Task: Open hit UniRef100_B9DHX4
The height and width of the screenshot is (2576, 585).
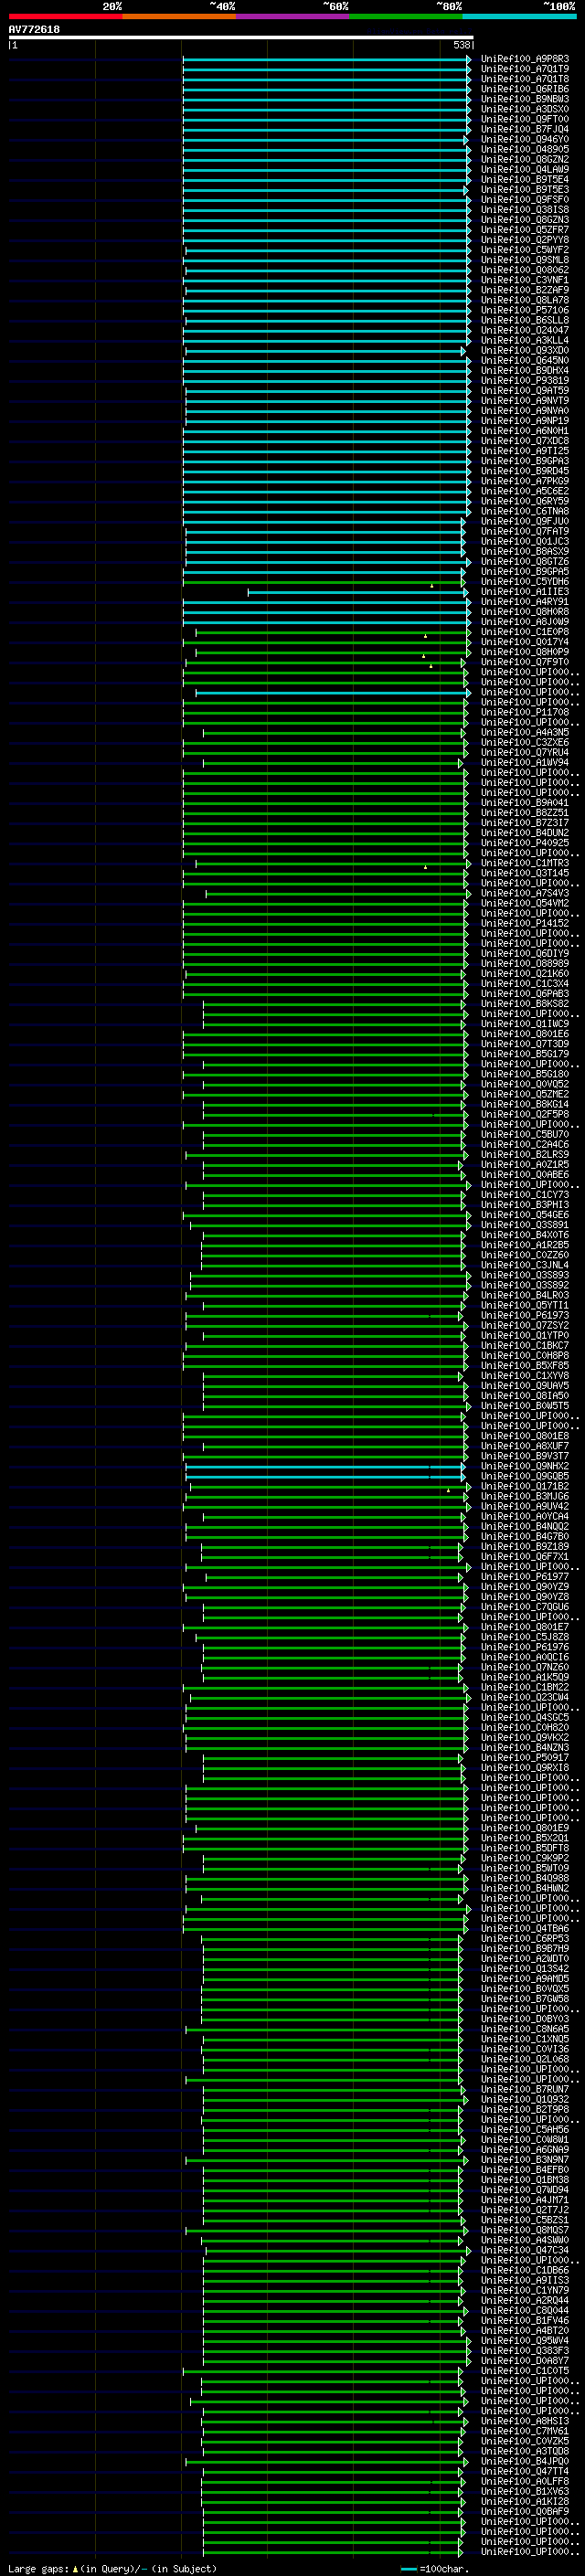Action: click(525, 370)
